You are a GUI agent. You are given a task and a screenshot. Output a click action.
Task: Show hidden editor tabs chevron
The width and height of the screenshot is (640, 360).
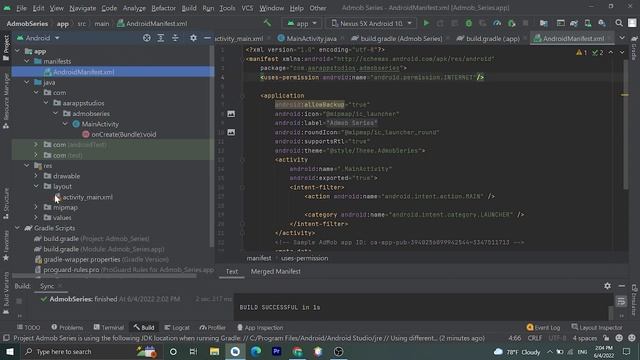click(622, 38)
